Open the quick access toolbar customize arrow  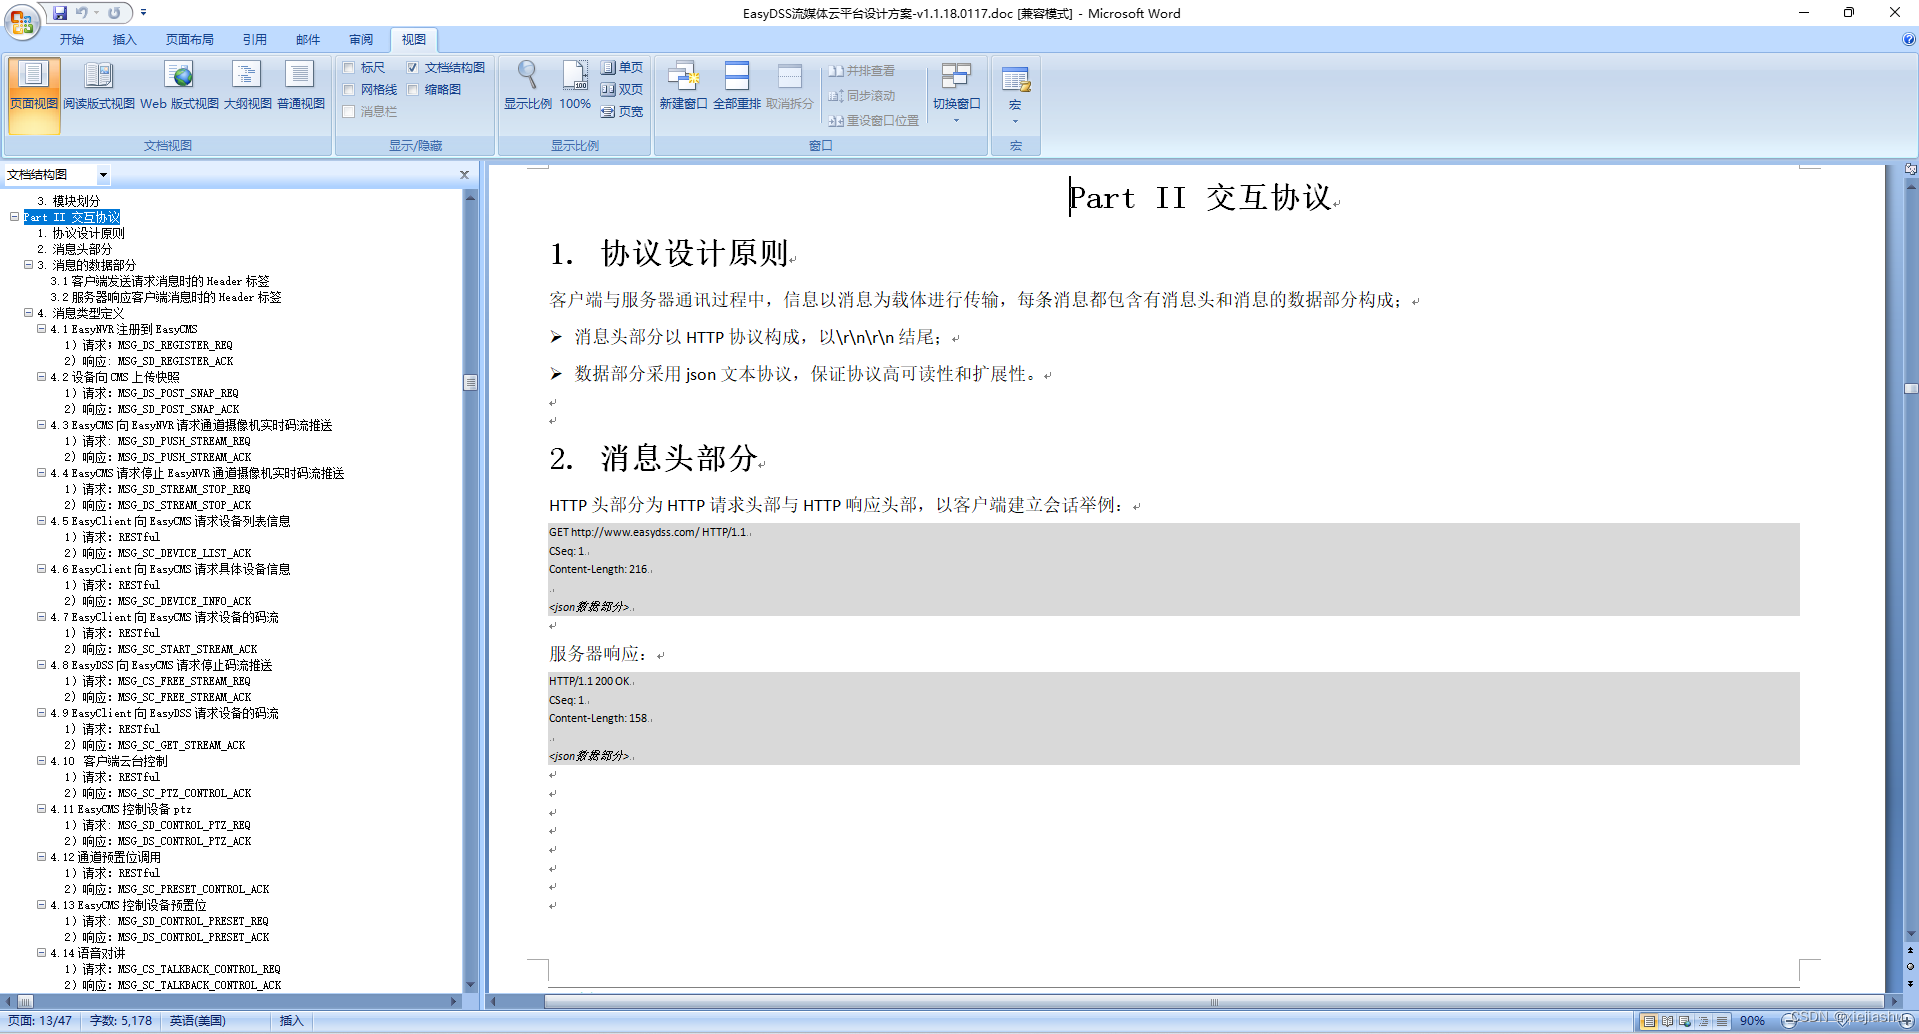(x=143, y=13)
